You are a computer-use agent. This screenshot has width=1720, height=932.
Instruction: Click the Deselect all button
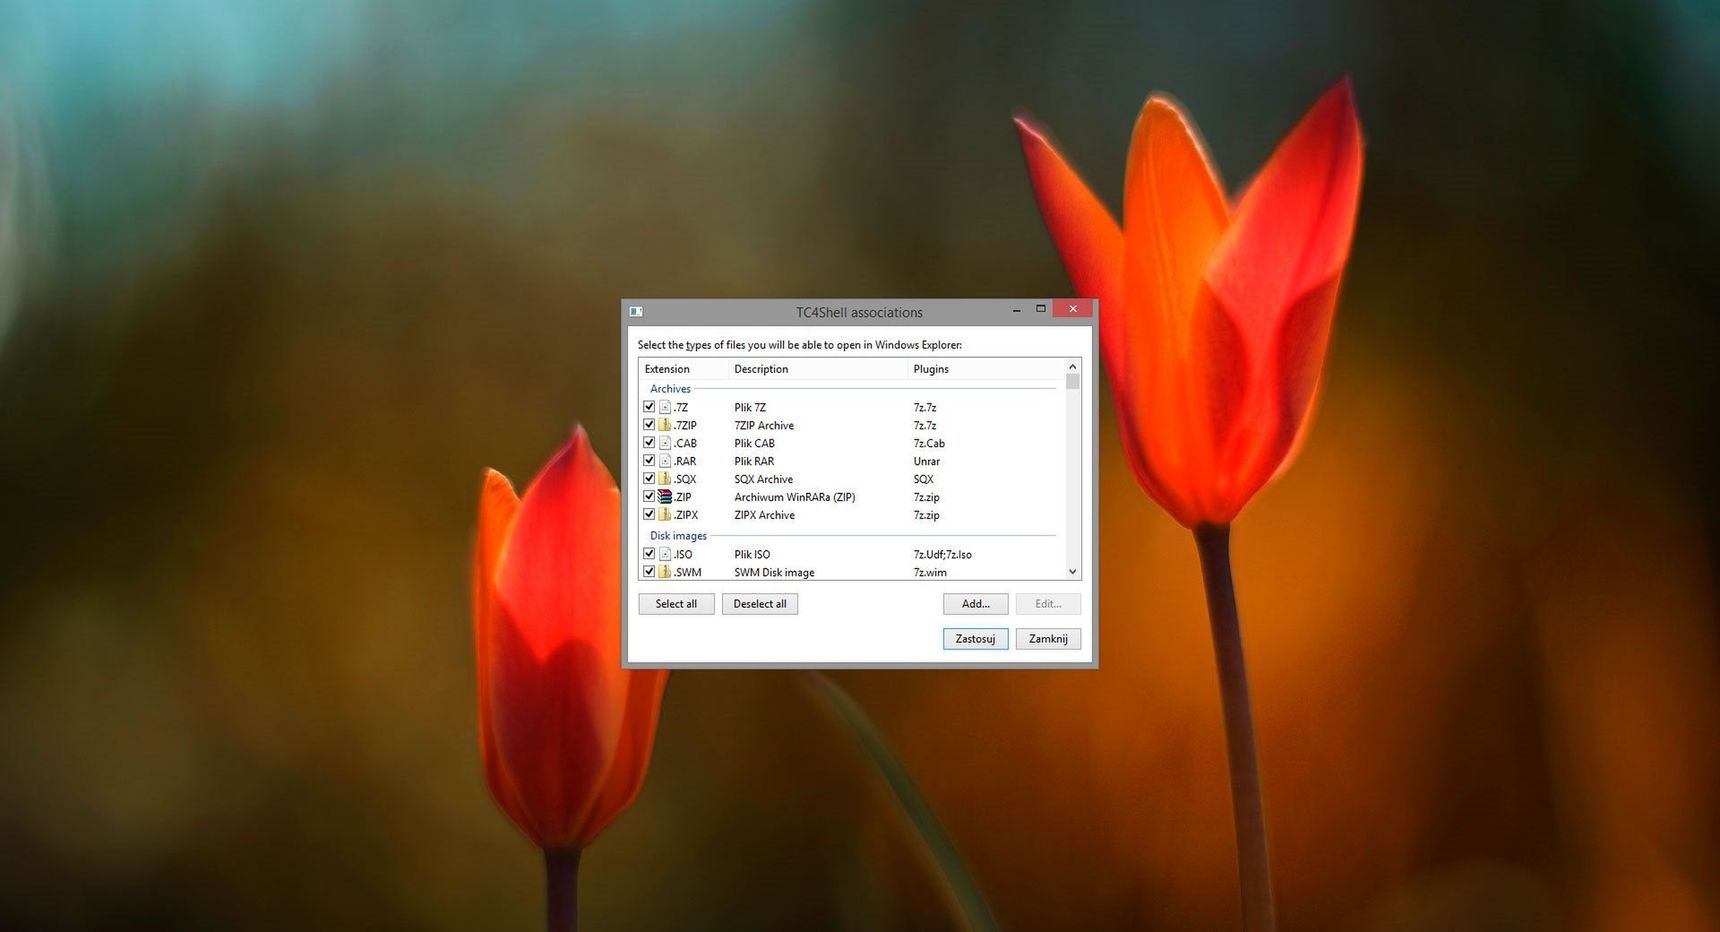tap(760, 604)
